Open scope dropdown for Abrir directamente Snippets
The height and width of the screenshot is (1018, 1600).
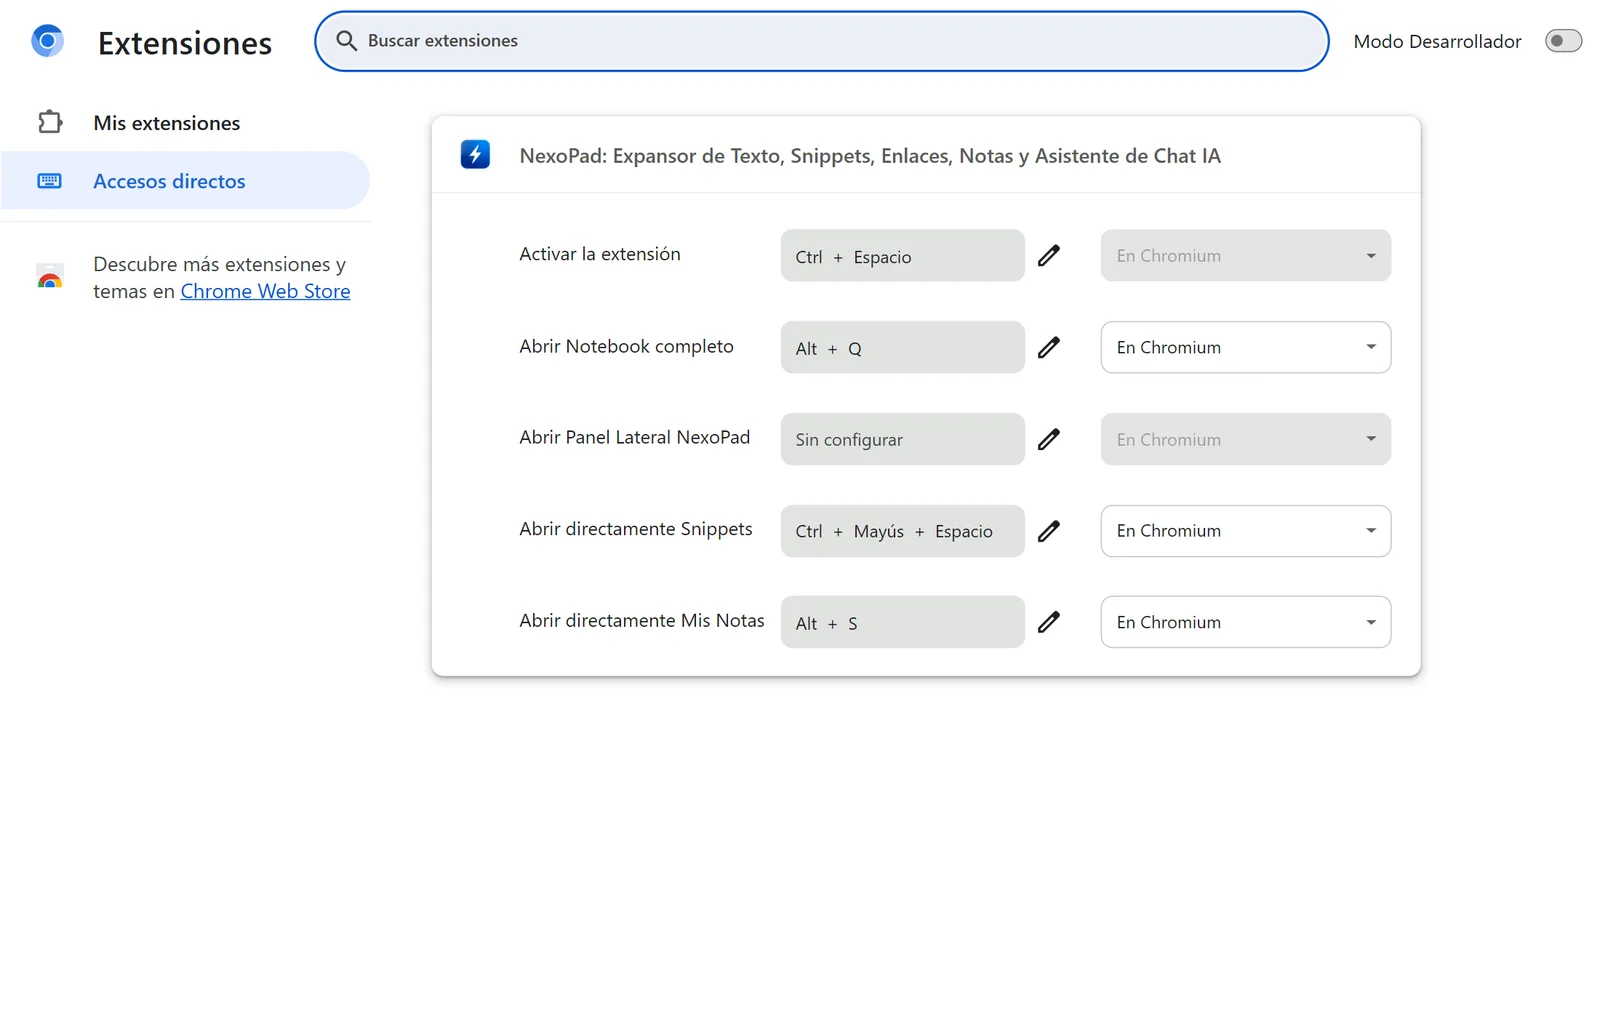click(x=1246, y=531)
